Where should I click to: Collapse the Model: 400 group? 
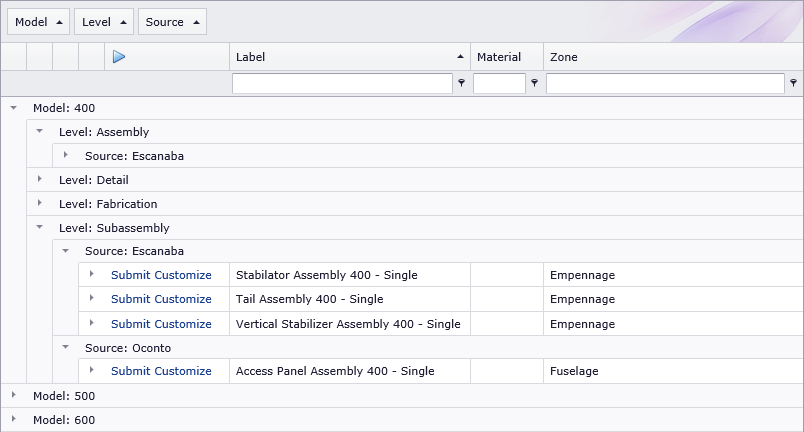[13, 108]
